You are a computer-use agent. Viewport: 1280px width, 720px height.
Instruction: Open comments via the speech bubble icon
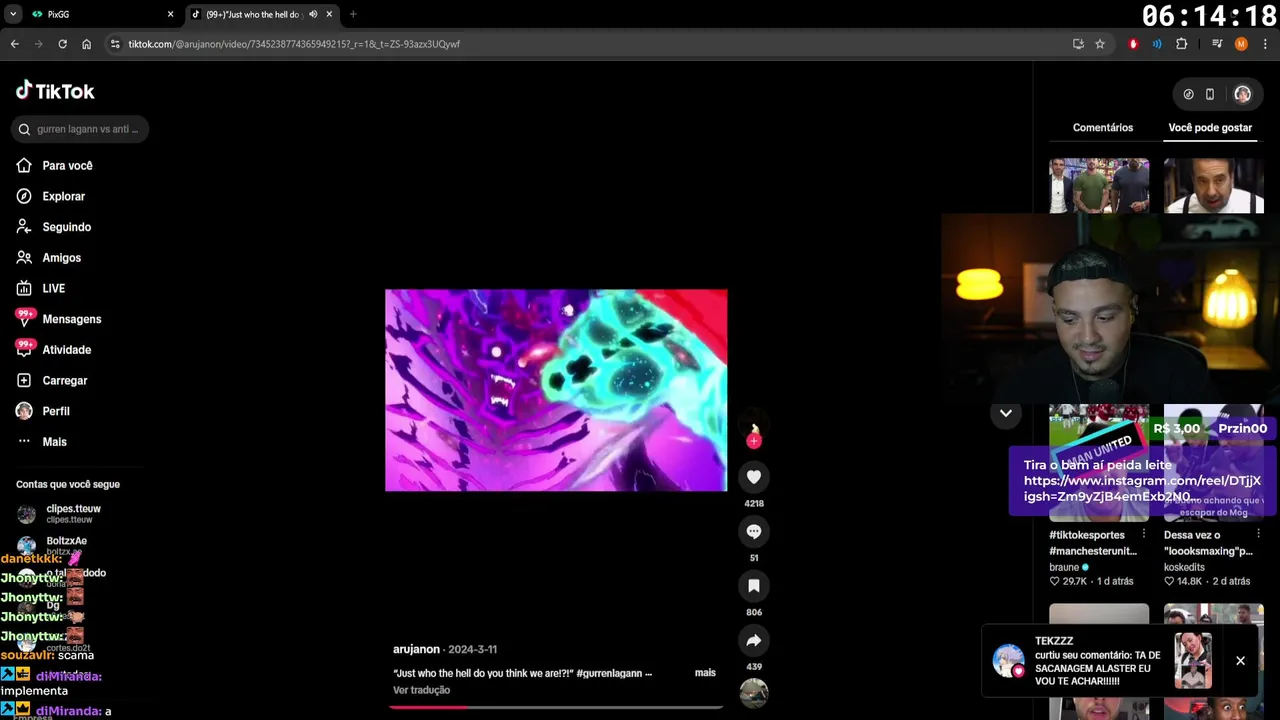point(754,531)
